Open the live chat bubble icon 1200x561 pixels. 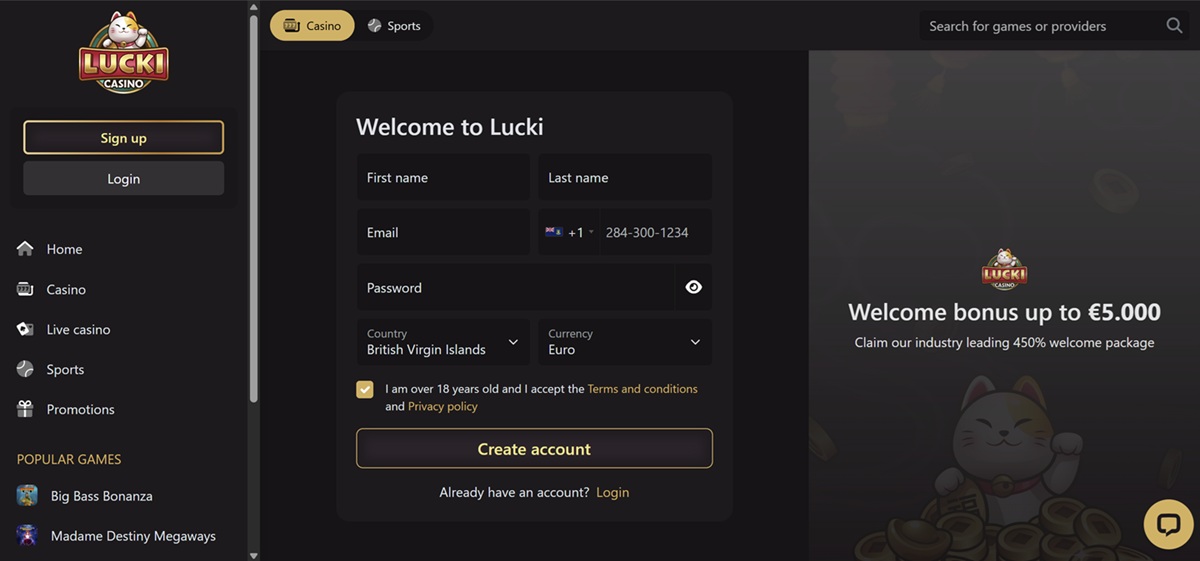coord(1168,524)
